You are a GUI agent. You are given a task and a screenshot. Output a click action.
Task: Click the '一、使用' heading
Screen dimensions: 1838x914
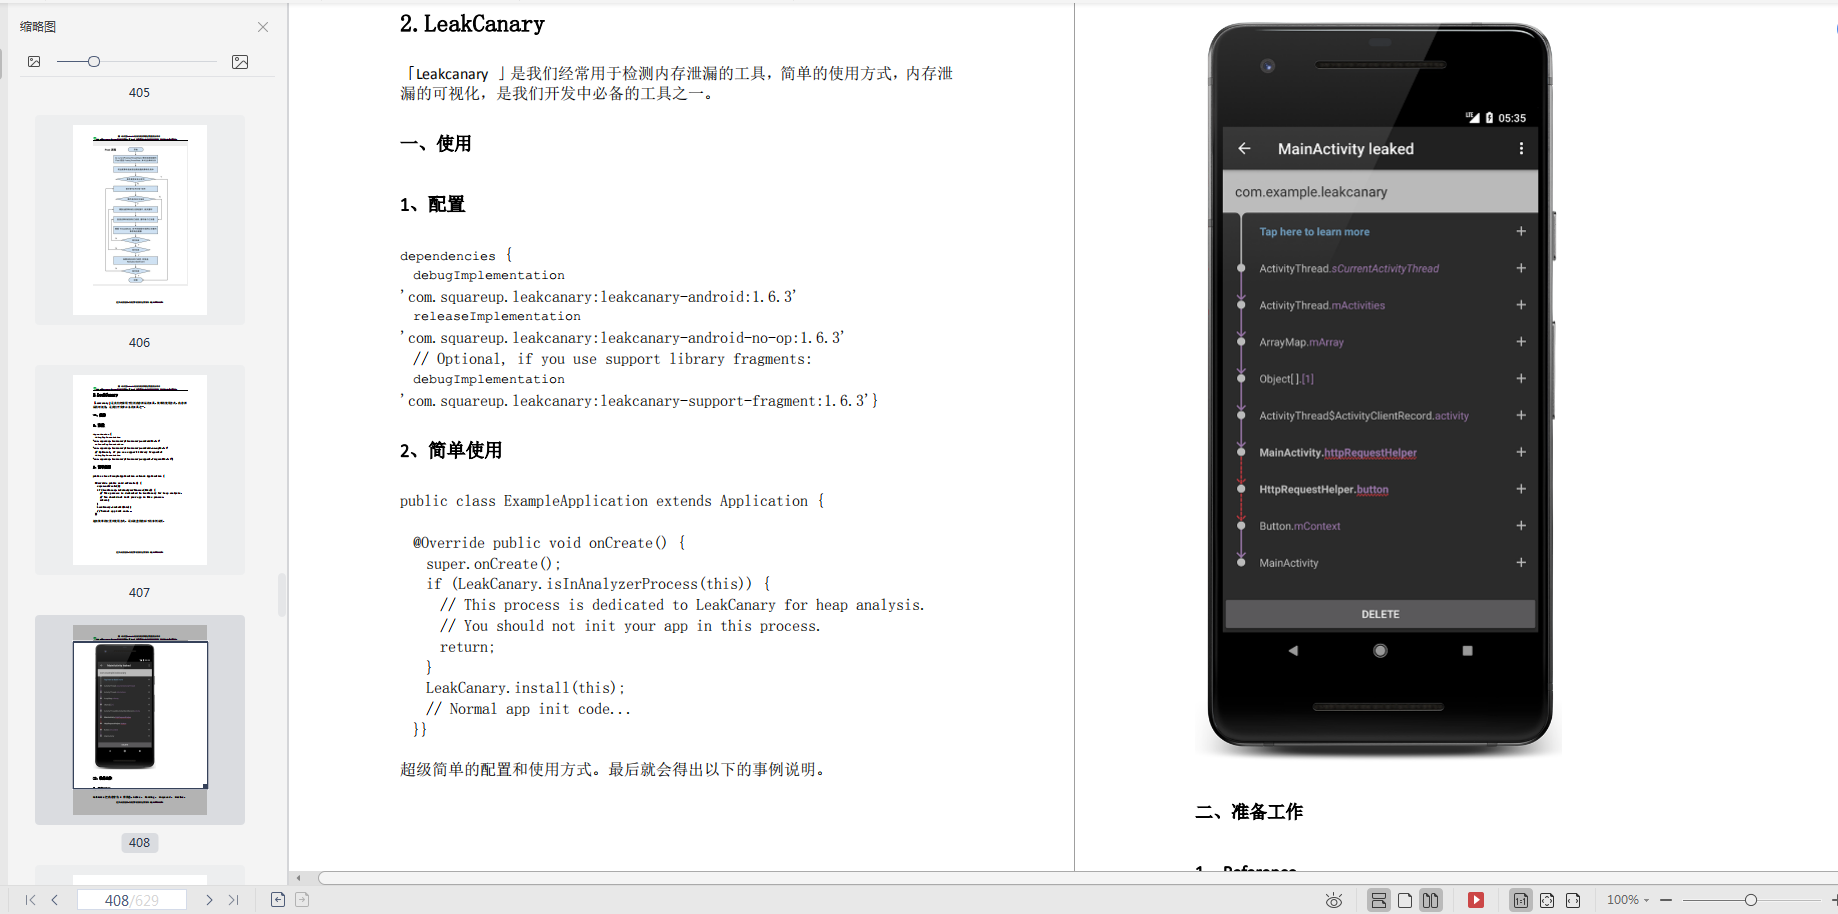point(436,144)
